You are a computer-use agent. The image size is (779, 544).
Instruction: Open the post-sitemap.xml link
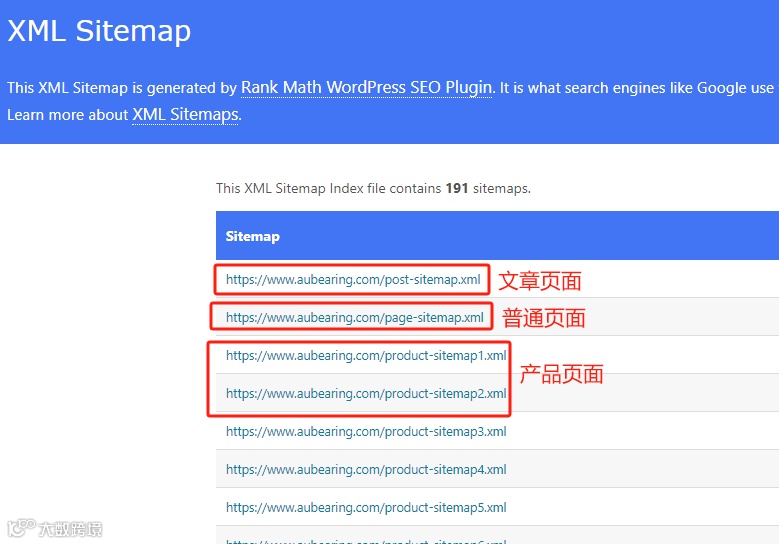tap(353, 279)
